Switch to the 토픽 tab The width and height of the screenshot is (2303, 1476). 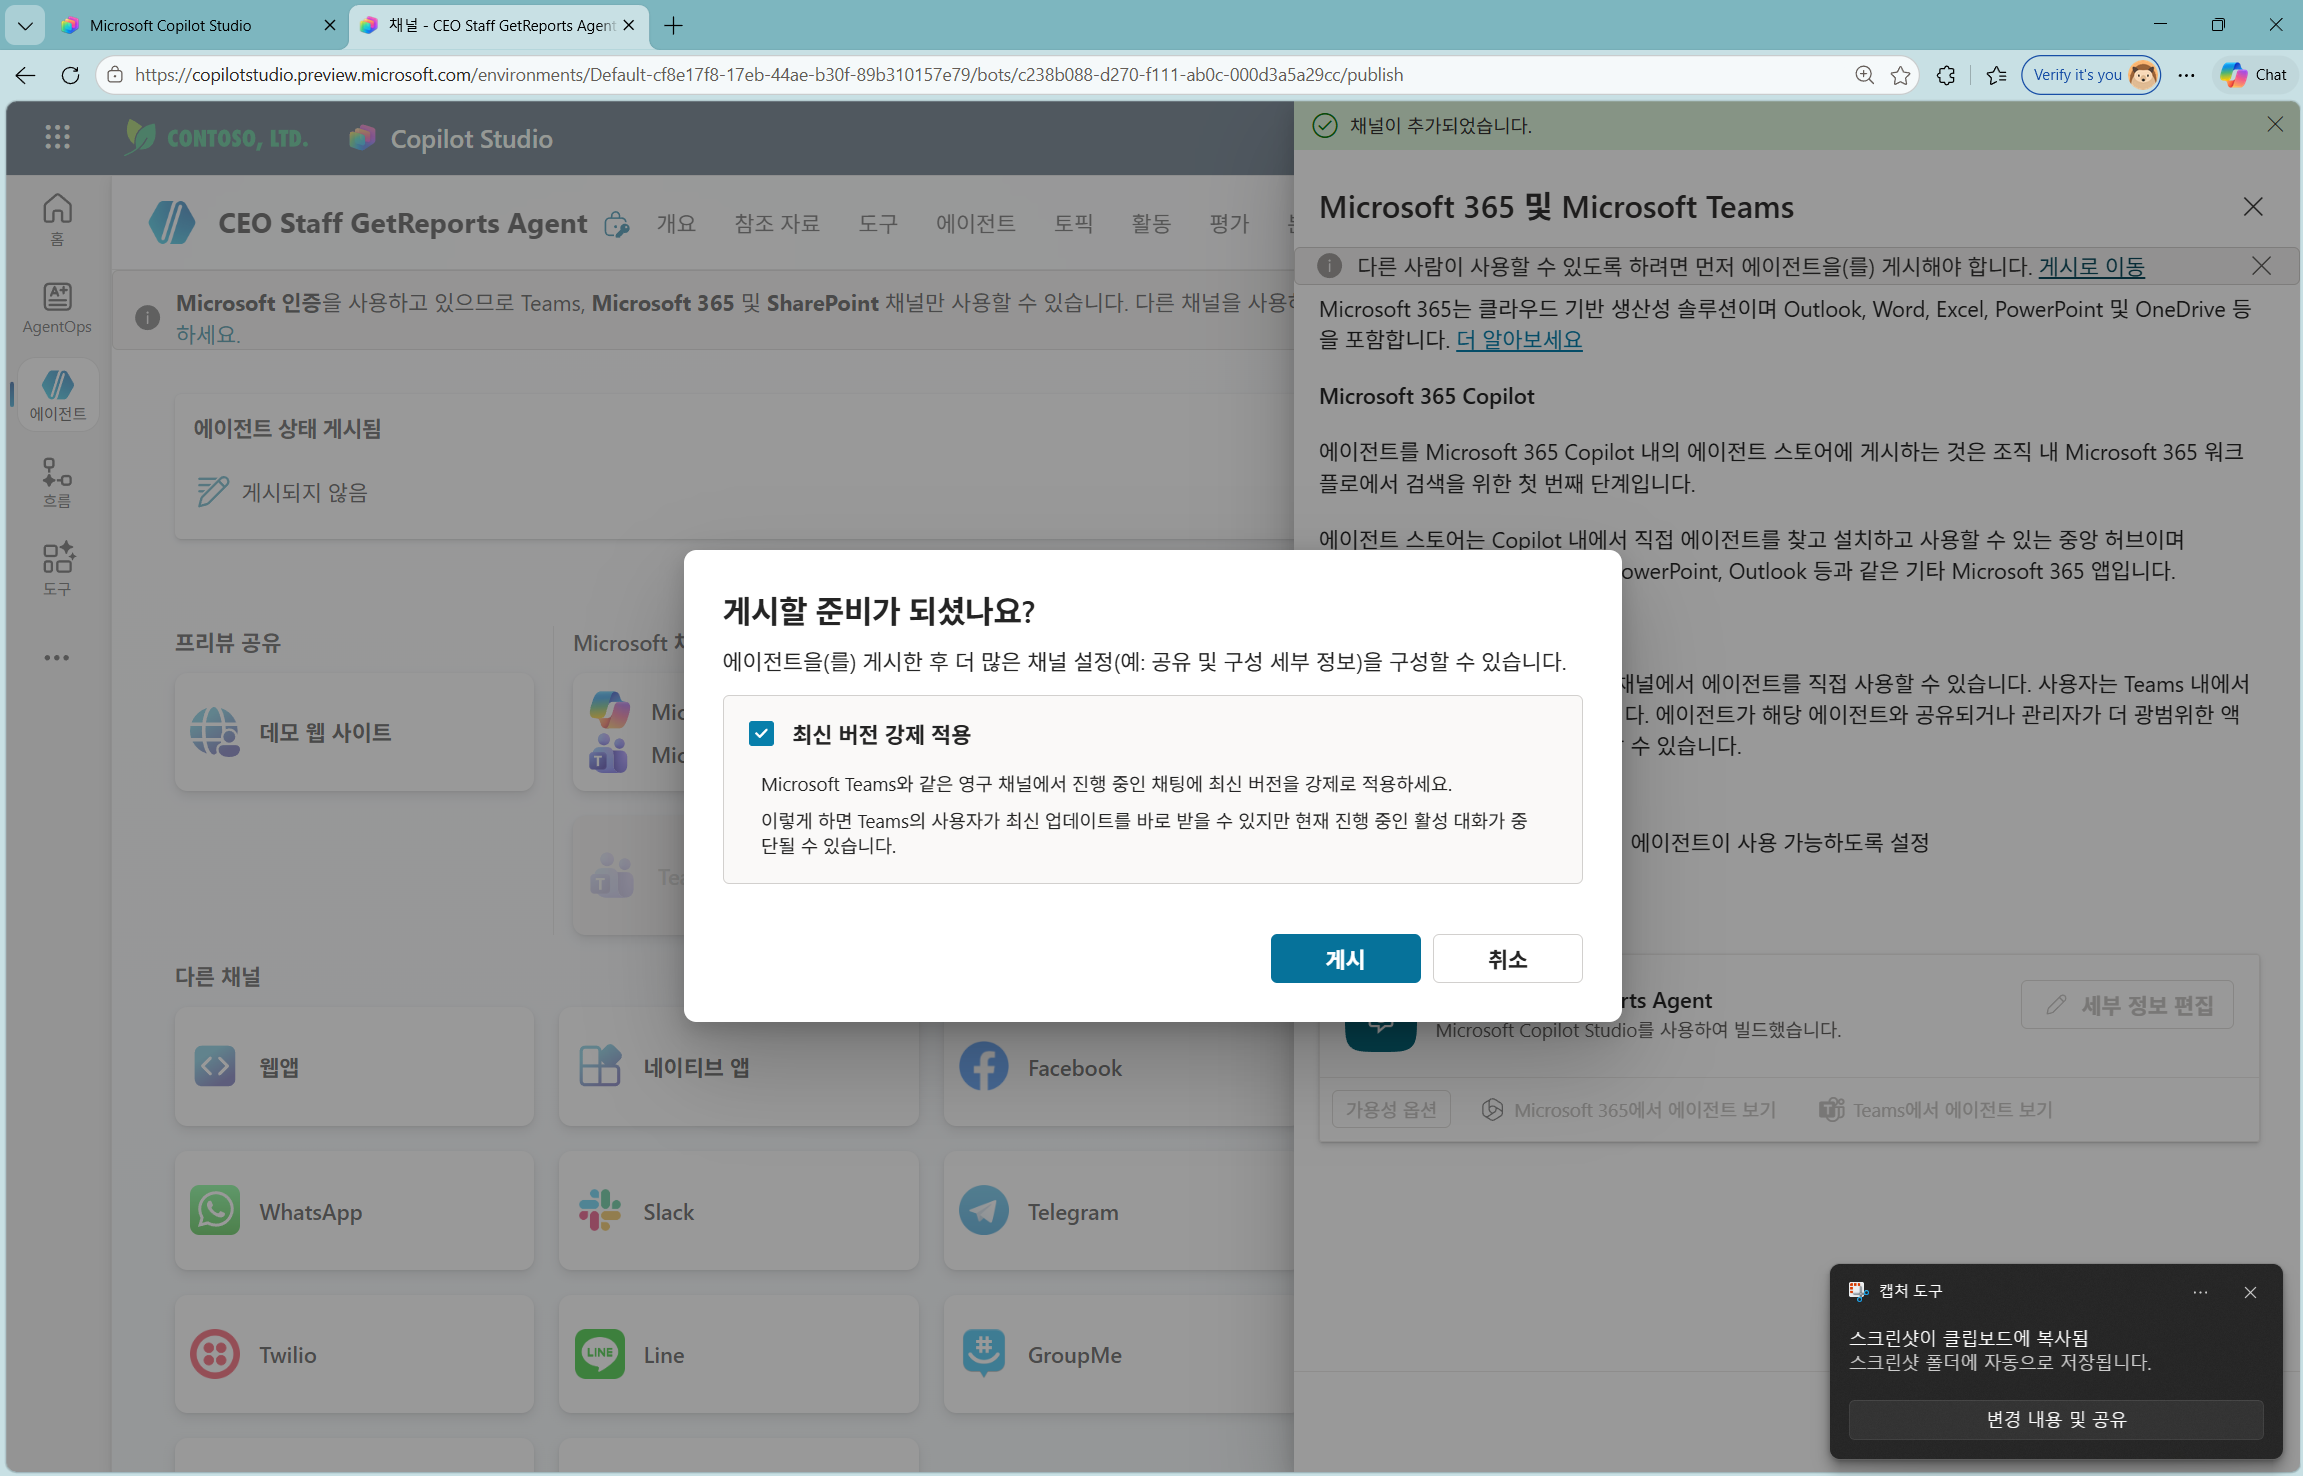tap(1073, 223)
